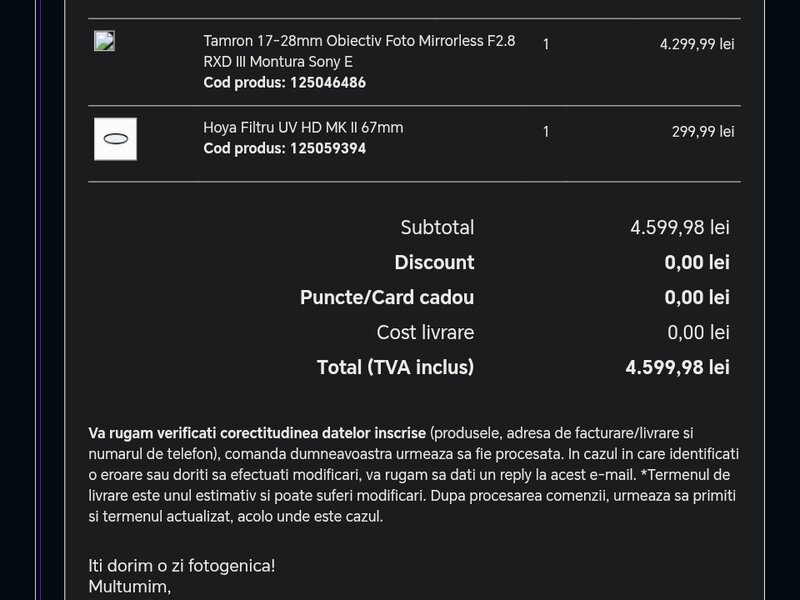Click the bold 'Va rugam verificati corectitudinea' text
Viewport: 800px width, 600px height.
click(257, 433)
